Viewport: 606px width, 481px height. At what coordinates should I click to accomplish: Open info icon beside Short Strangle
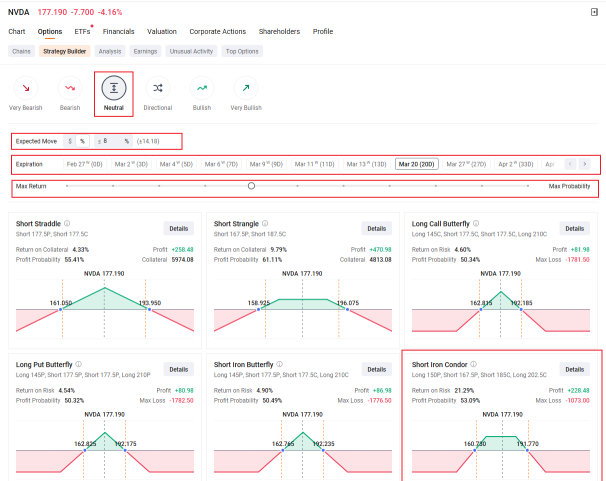tap(265, 223)
